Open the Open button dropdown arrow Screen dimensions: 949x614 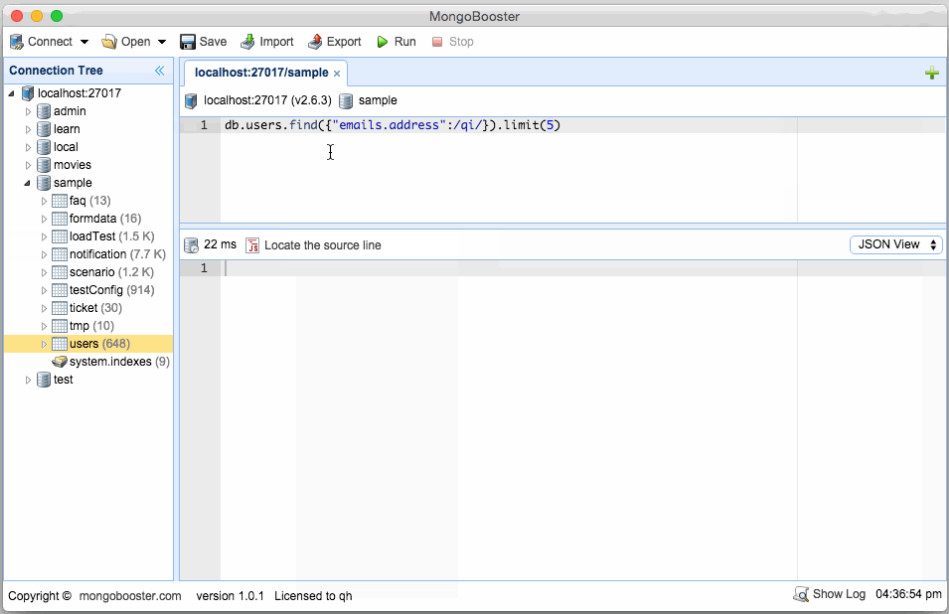(162, 42)
